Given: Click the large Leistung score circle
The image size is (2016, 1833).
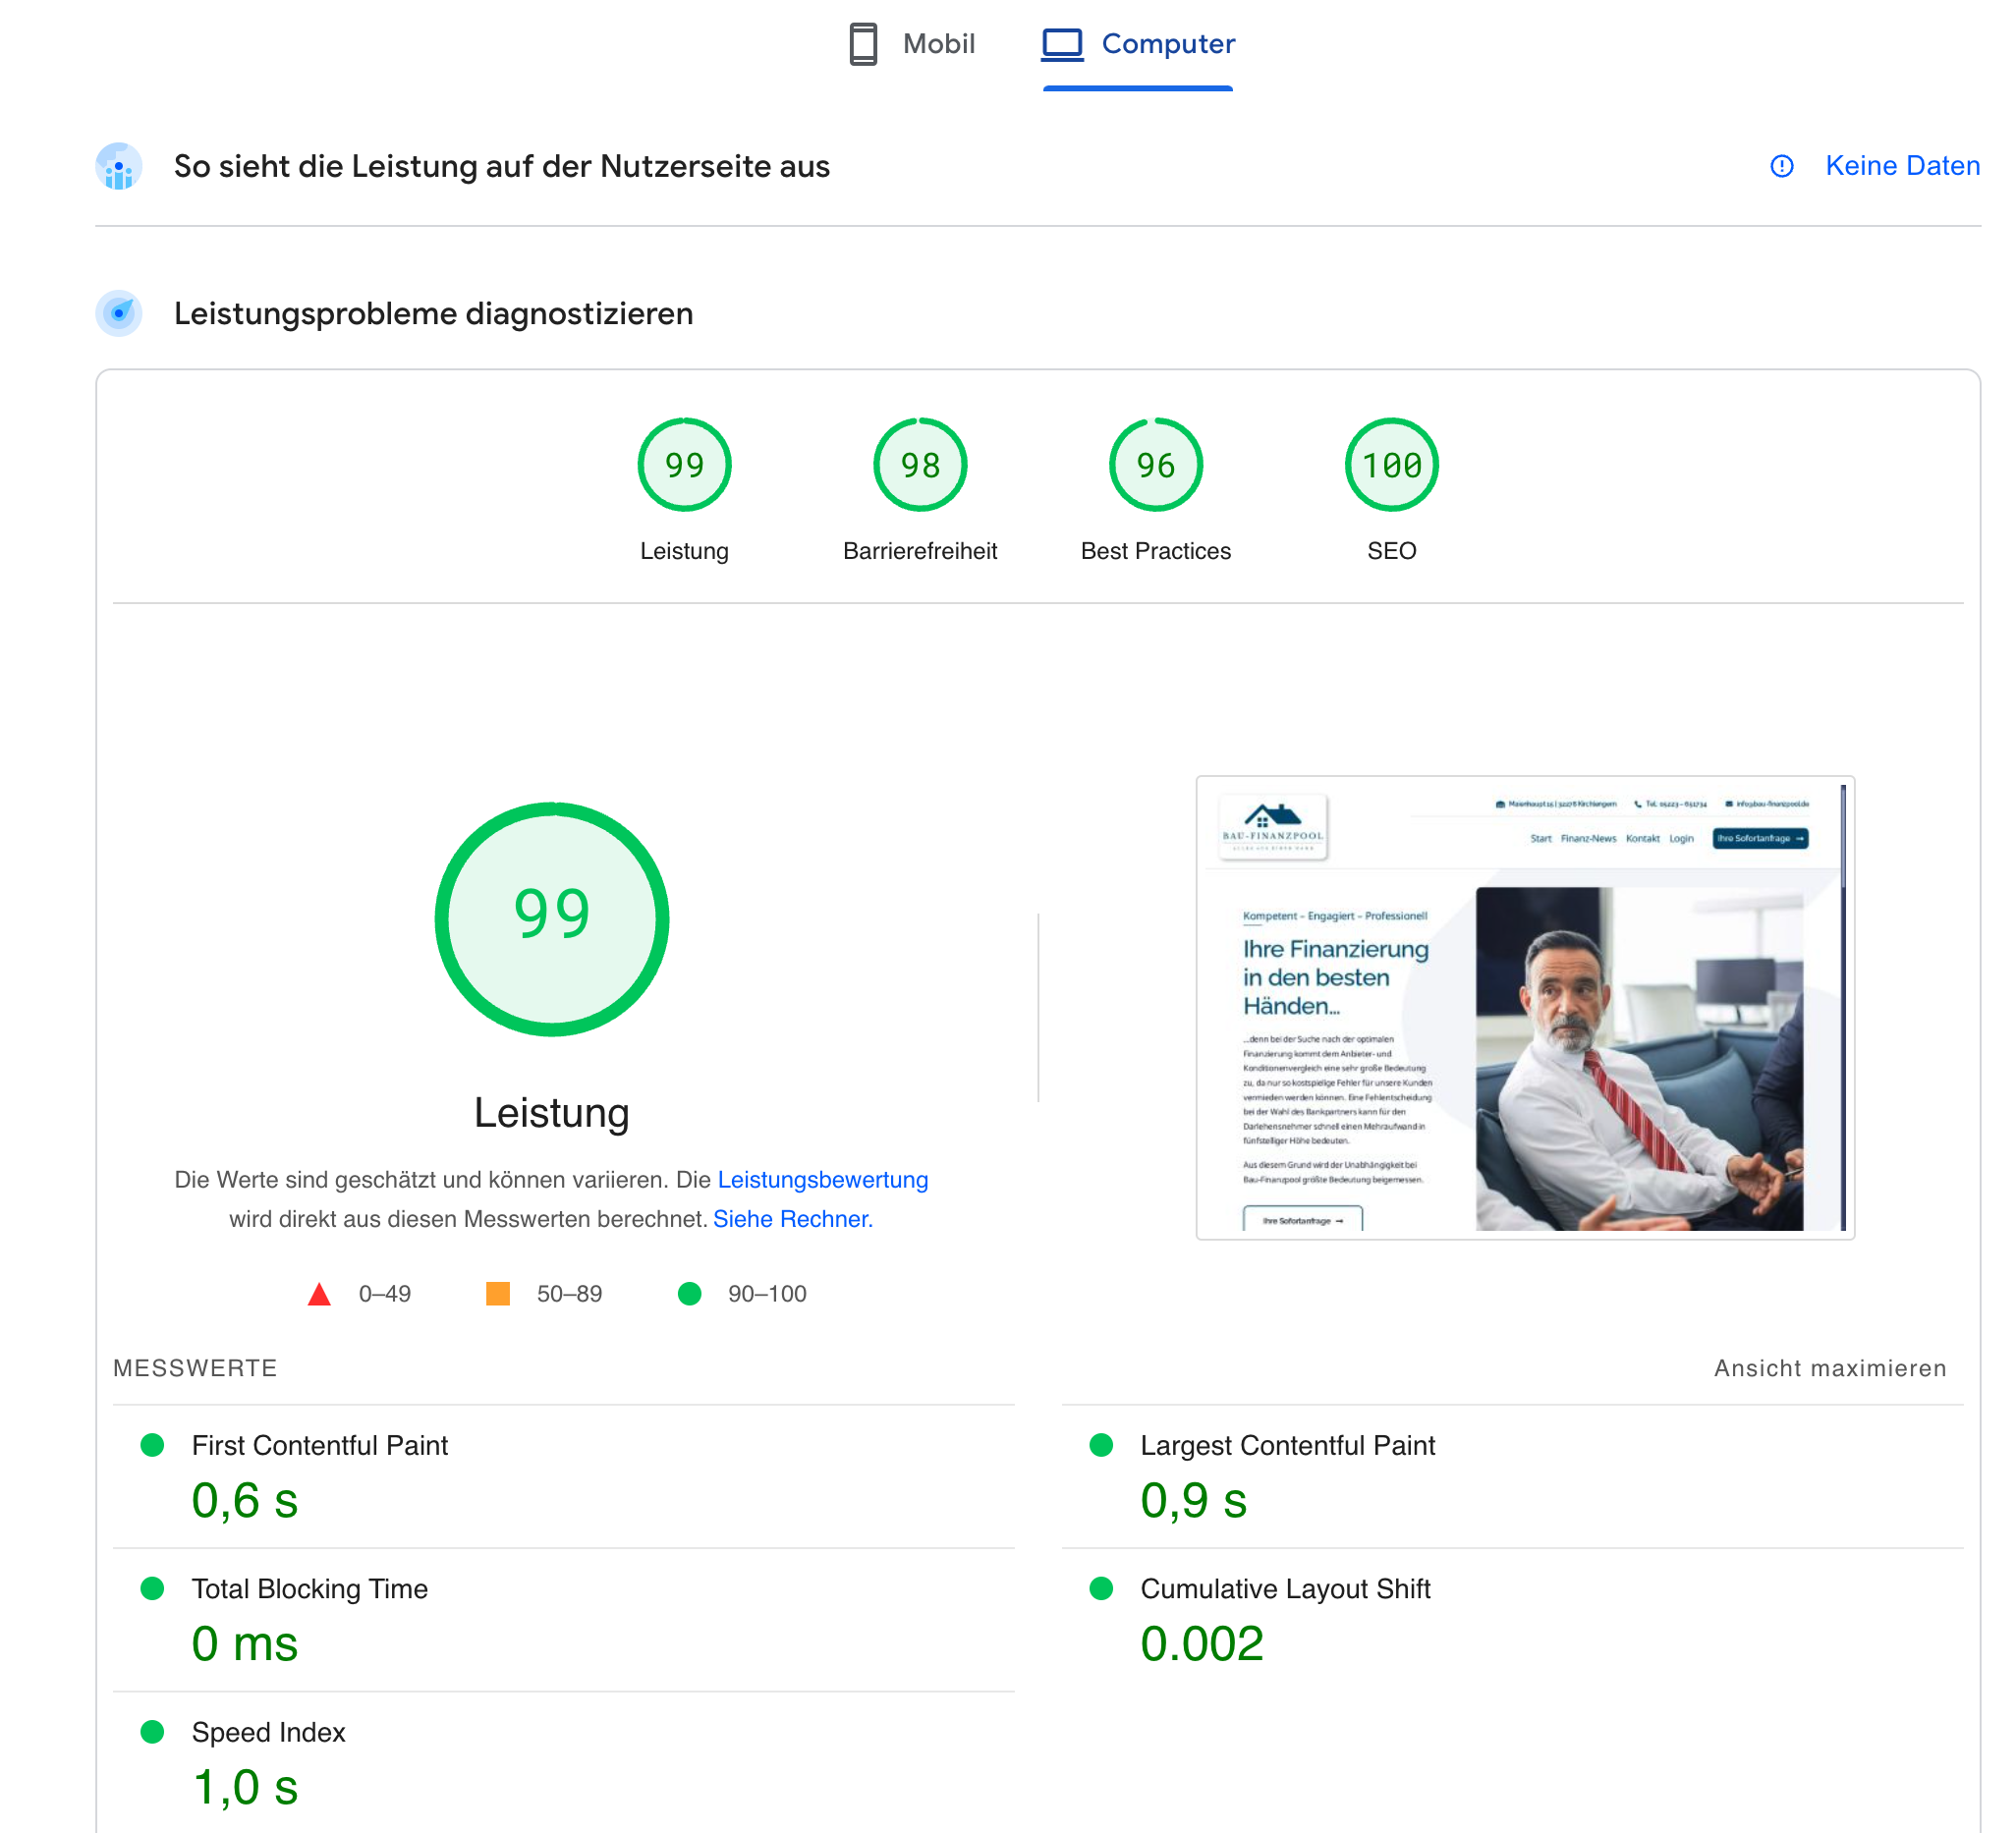Looking at the screenshot, I should [x=552, y=919].
